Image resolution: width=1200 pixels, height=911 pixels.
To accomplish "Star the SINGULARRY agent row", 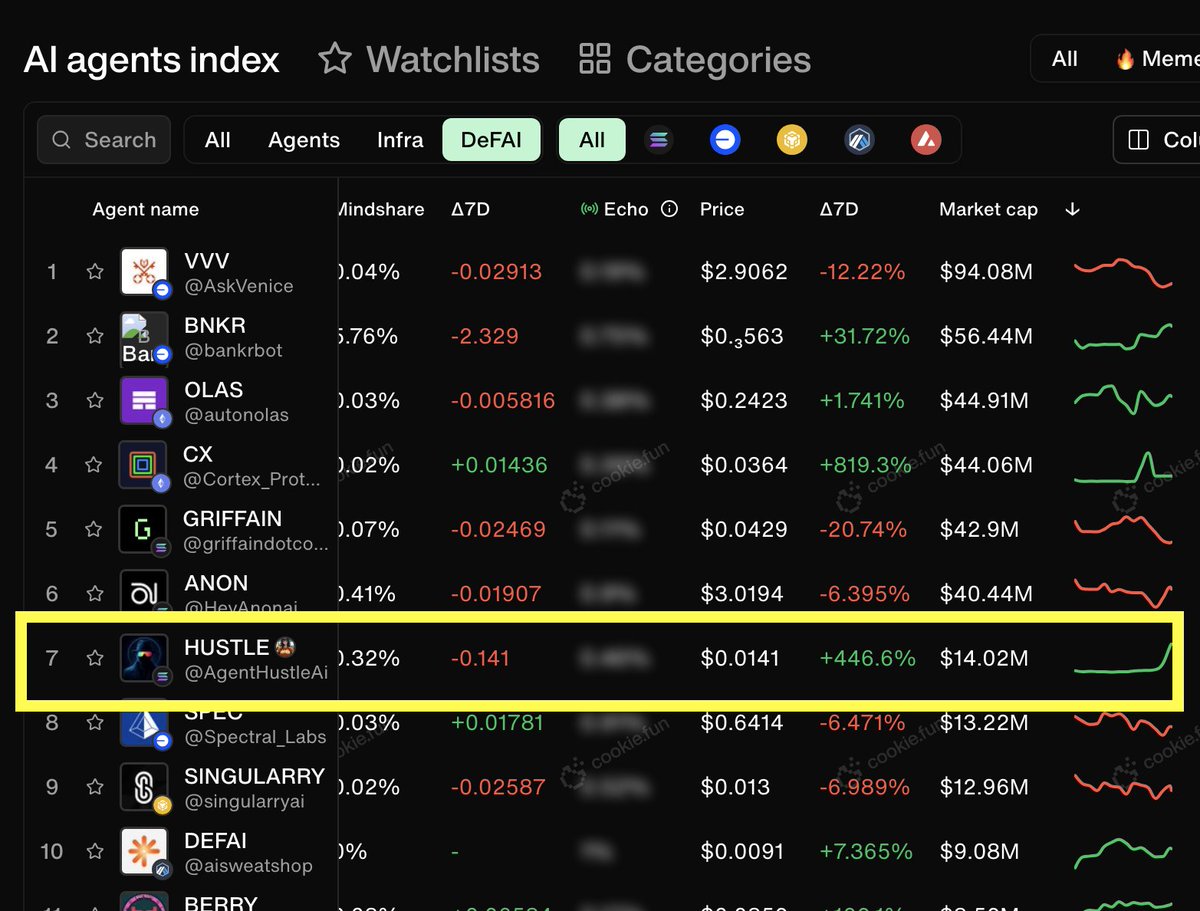I will tap(95, 787).
